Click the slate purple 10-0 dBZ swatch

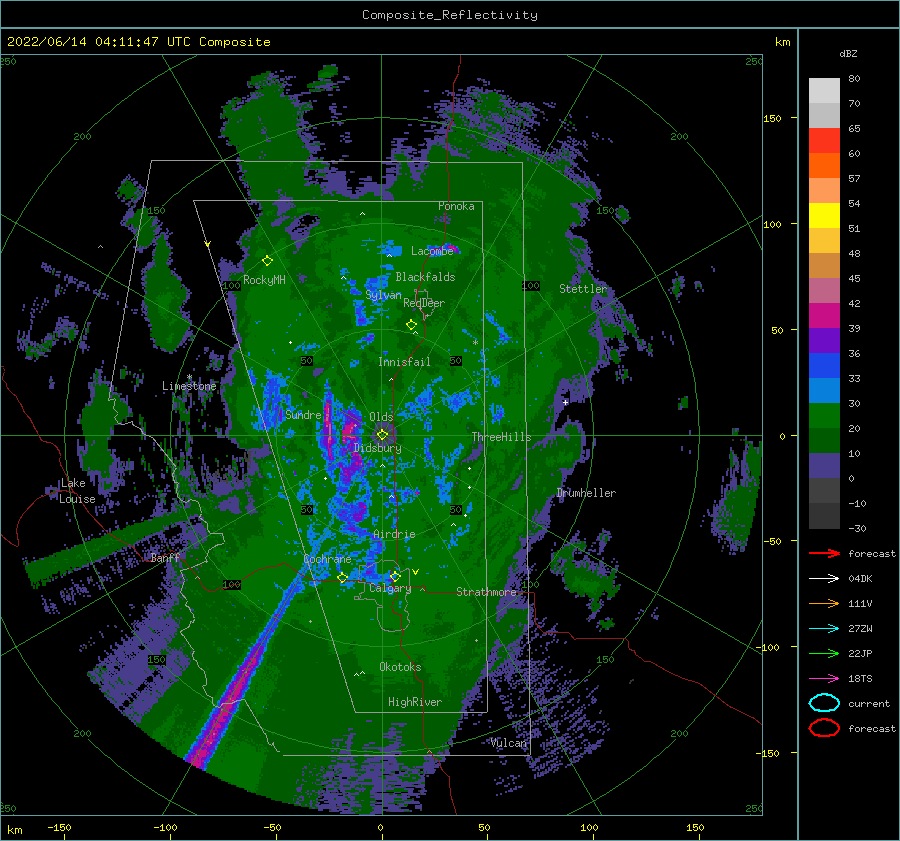(824, 466)
